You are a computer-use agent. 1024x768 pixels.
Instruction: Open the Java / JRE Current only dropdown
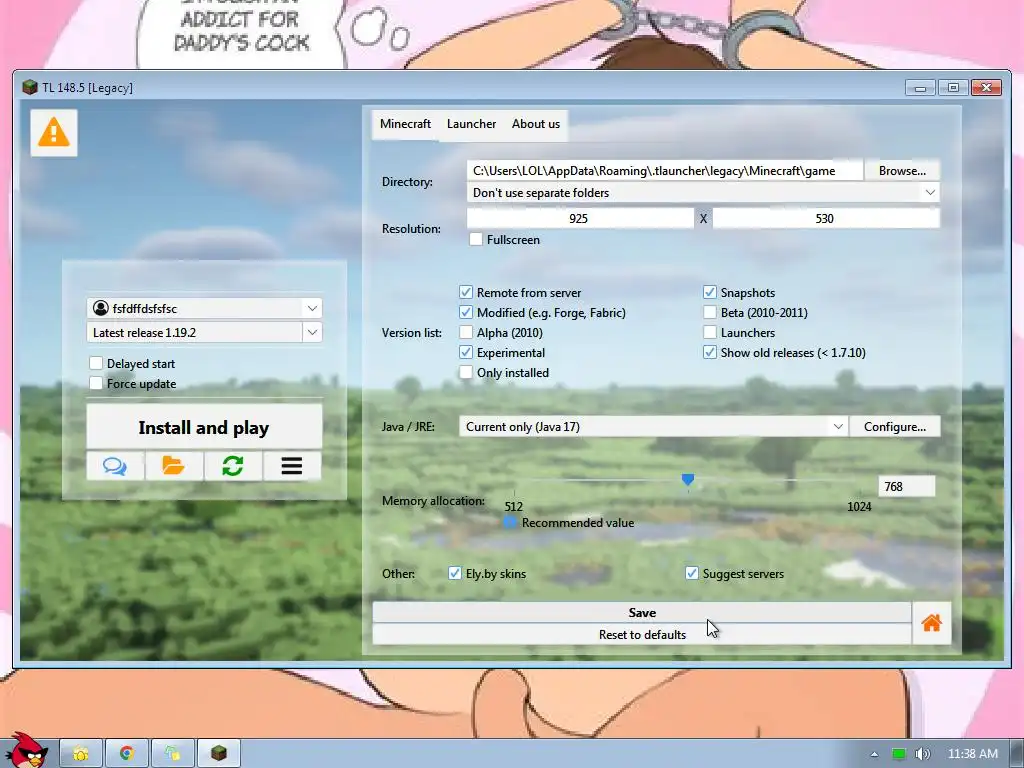tap(654, 426)
